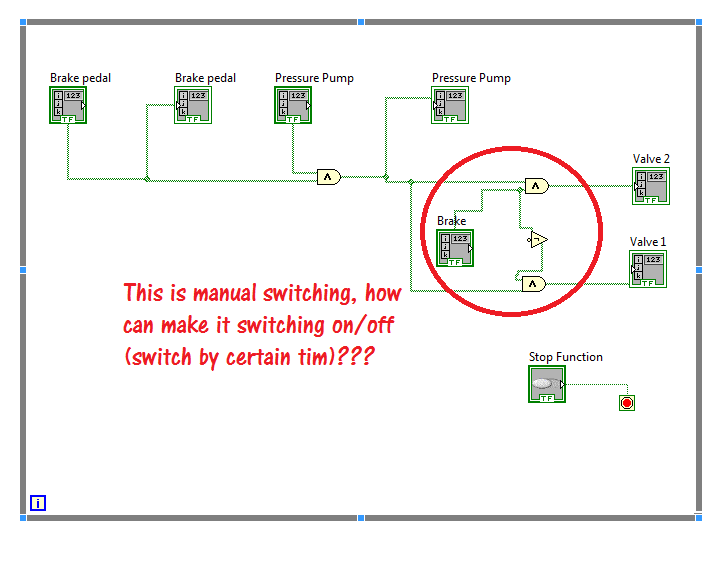727x563 pixels.
Task: Click the top-right corner loop handle
Action: (x=699, y=22)
